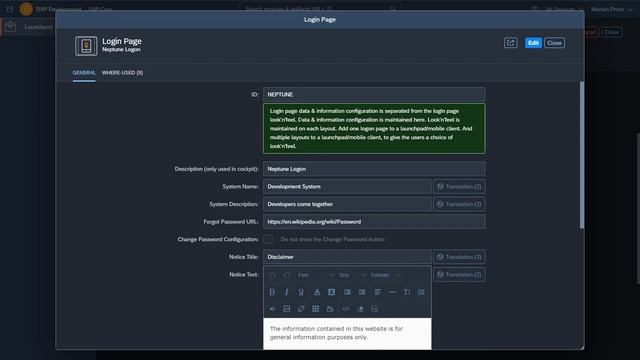Undo the last edit in Notice Text
Screen dimensions: 640x360
[272, 275]
